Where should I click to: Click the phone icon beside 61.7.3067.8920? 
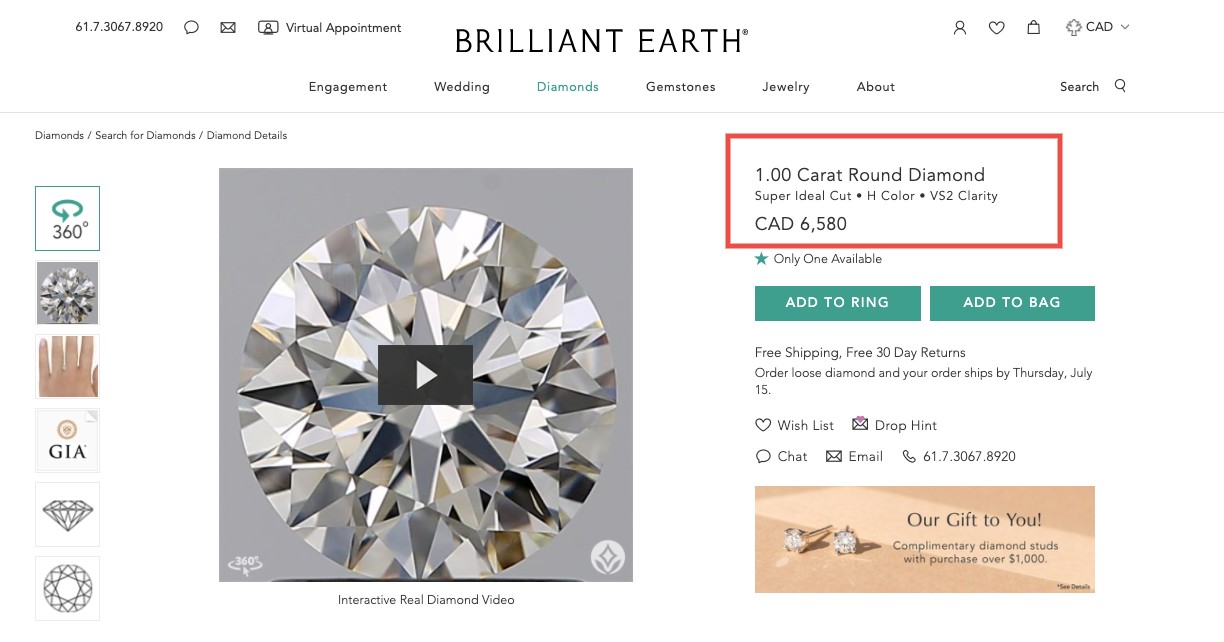(908, 456)
